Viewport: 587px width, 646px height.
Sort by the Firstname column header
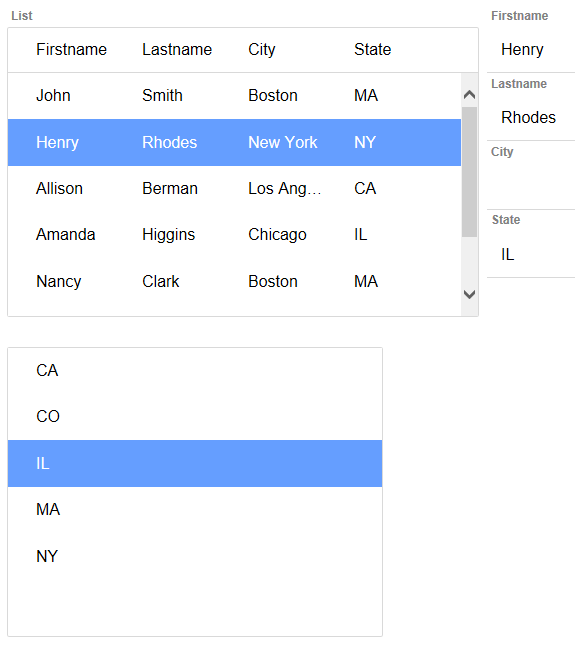pos(71,50)
